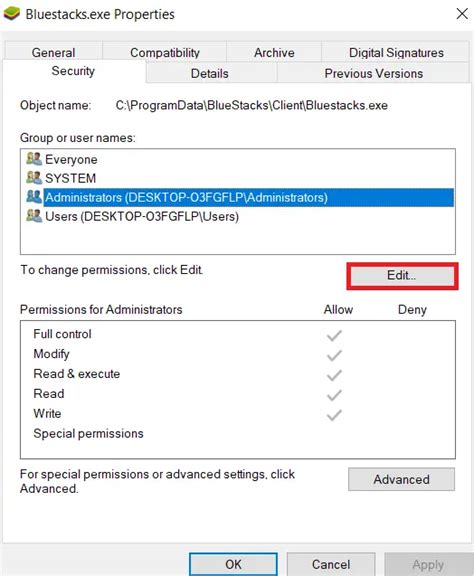The height and width of the screenshot is (576, 474).
Task: Click the SYSTEM group icon
Action: [x=34, y=178]
